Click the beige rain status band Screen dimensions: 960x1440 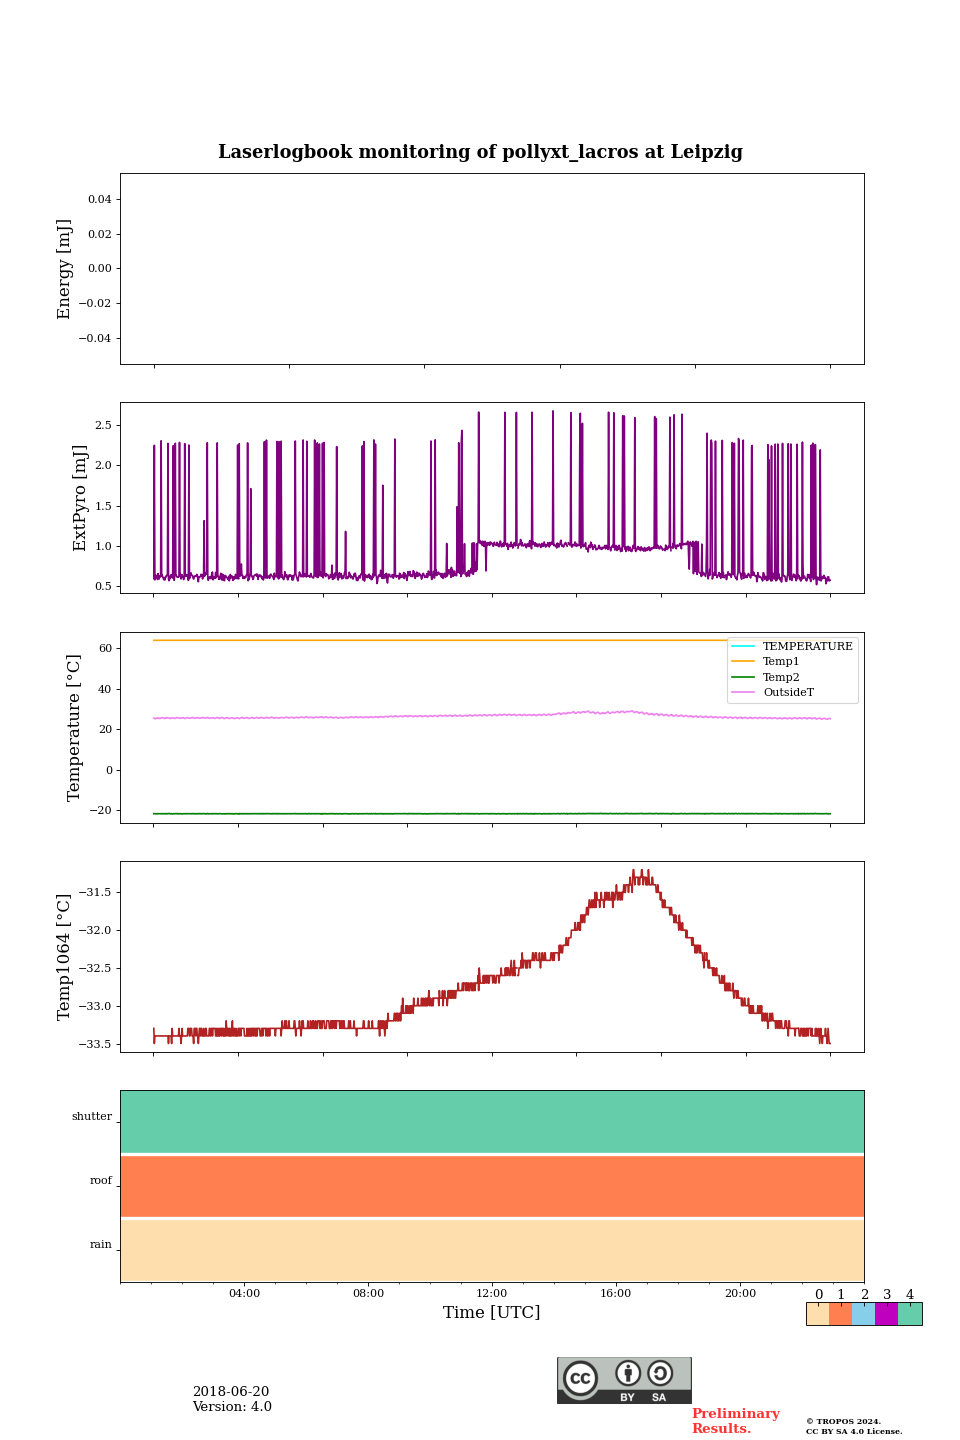point(492,1250)
